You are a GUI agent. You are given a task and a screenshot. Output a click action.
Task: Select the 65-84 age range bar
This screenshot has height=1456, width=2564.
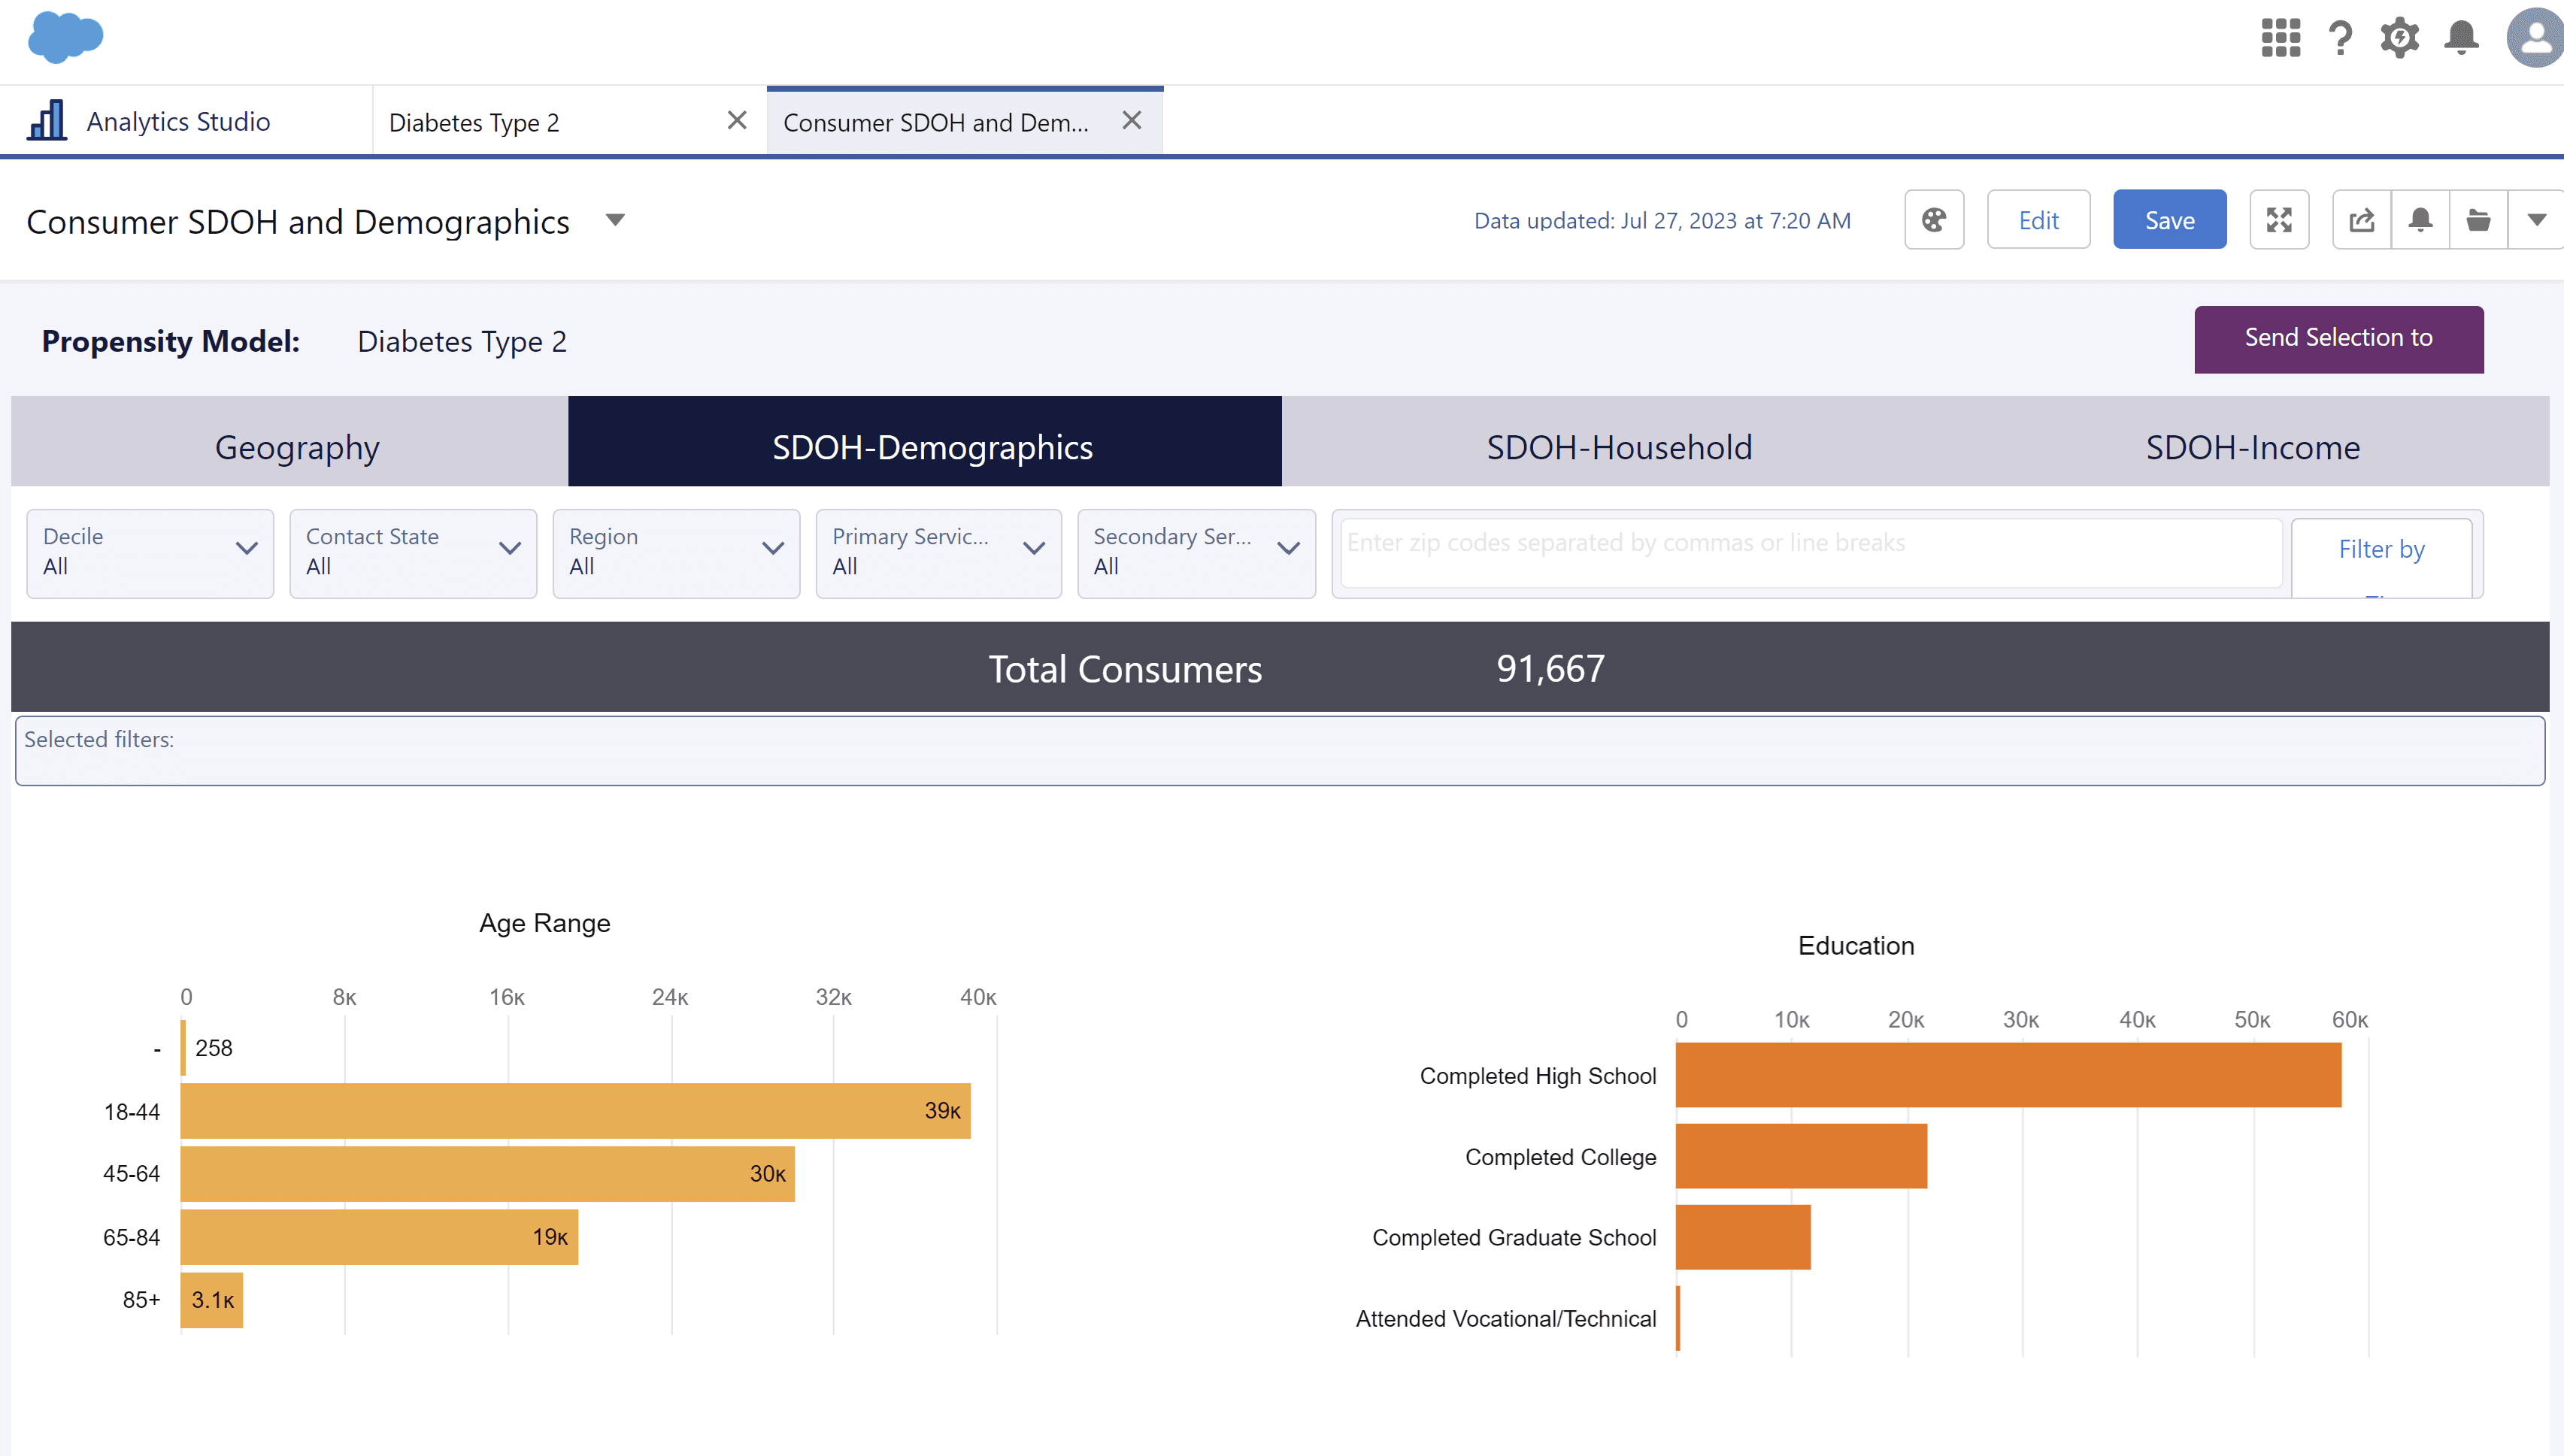(x=379, y=1237)
